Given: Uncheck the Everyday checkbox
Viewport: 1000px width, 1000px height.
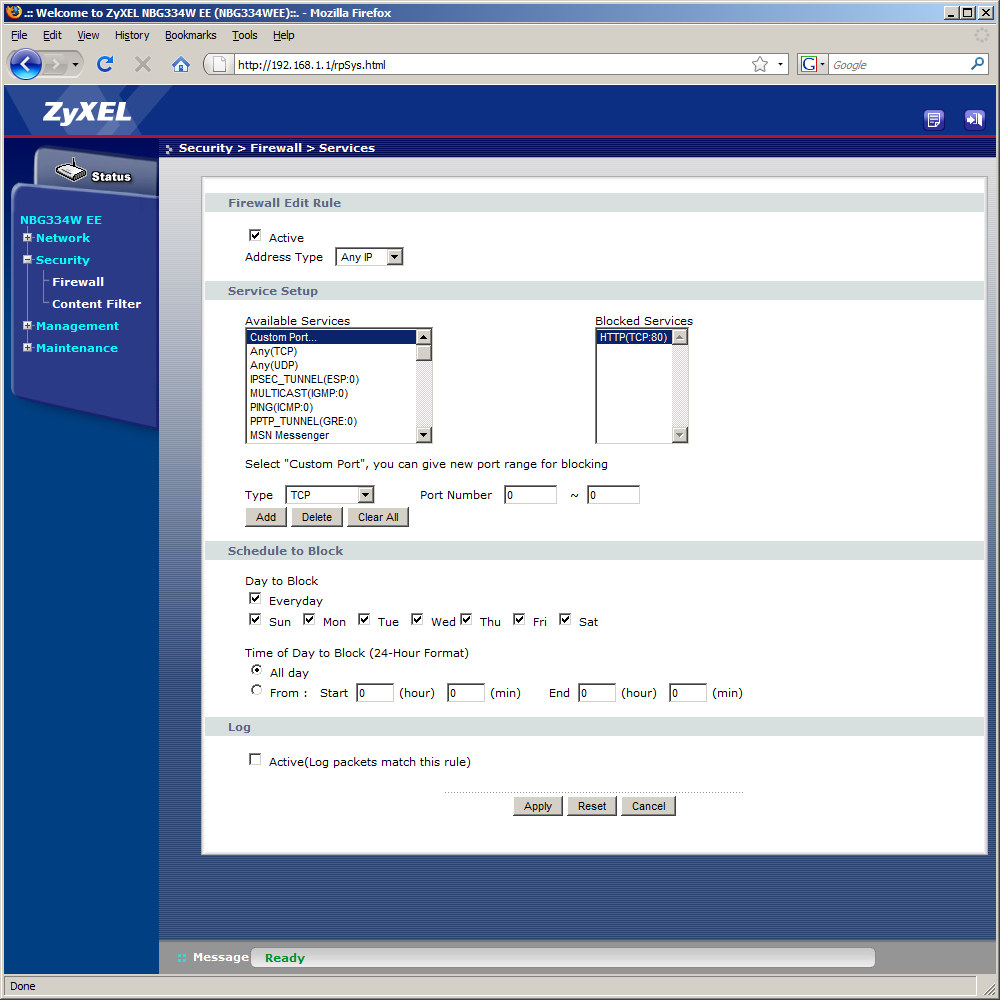Looking at the screenshot, I should pos(255,599).
